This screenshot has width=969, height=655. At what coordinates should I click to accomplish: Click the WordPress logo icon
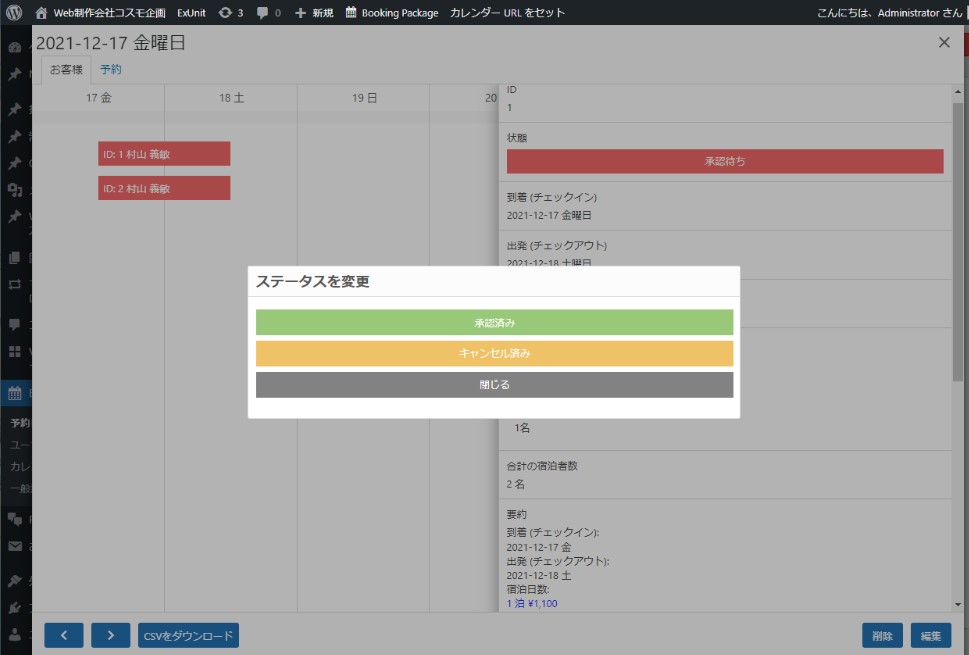click(14, 13)
